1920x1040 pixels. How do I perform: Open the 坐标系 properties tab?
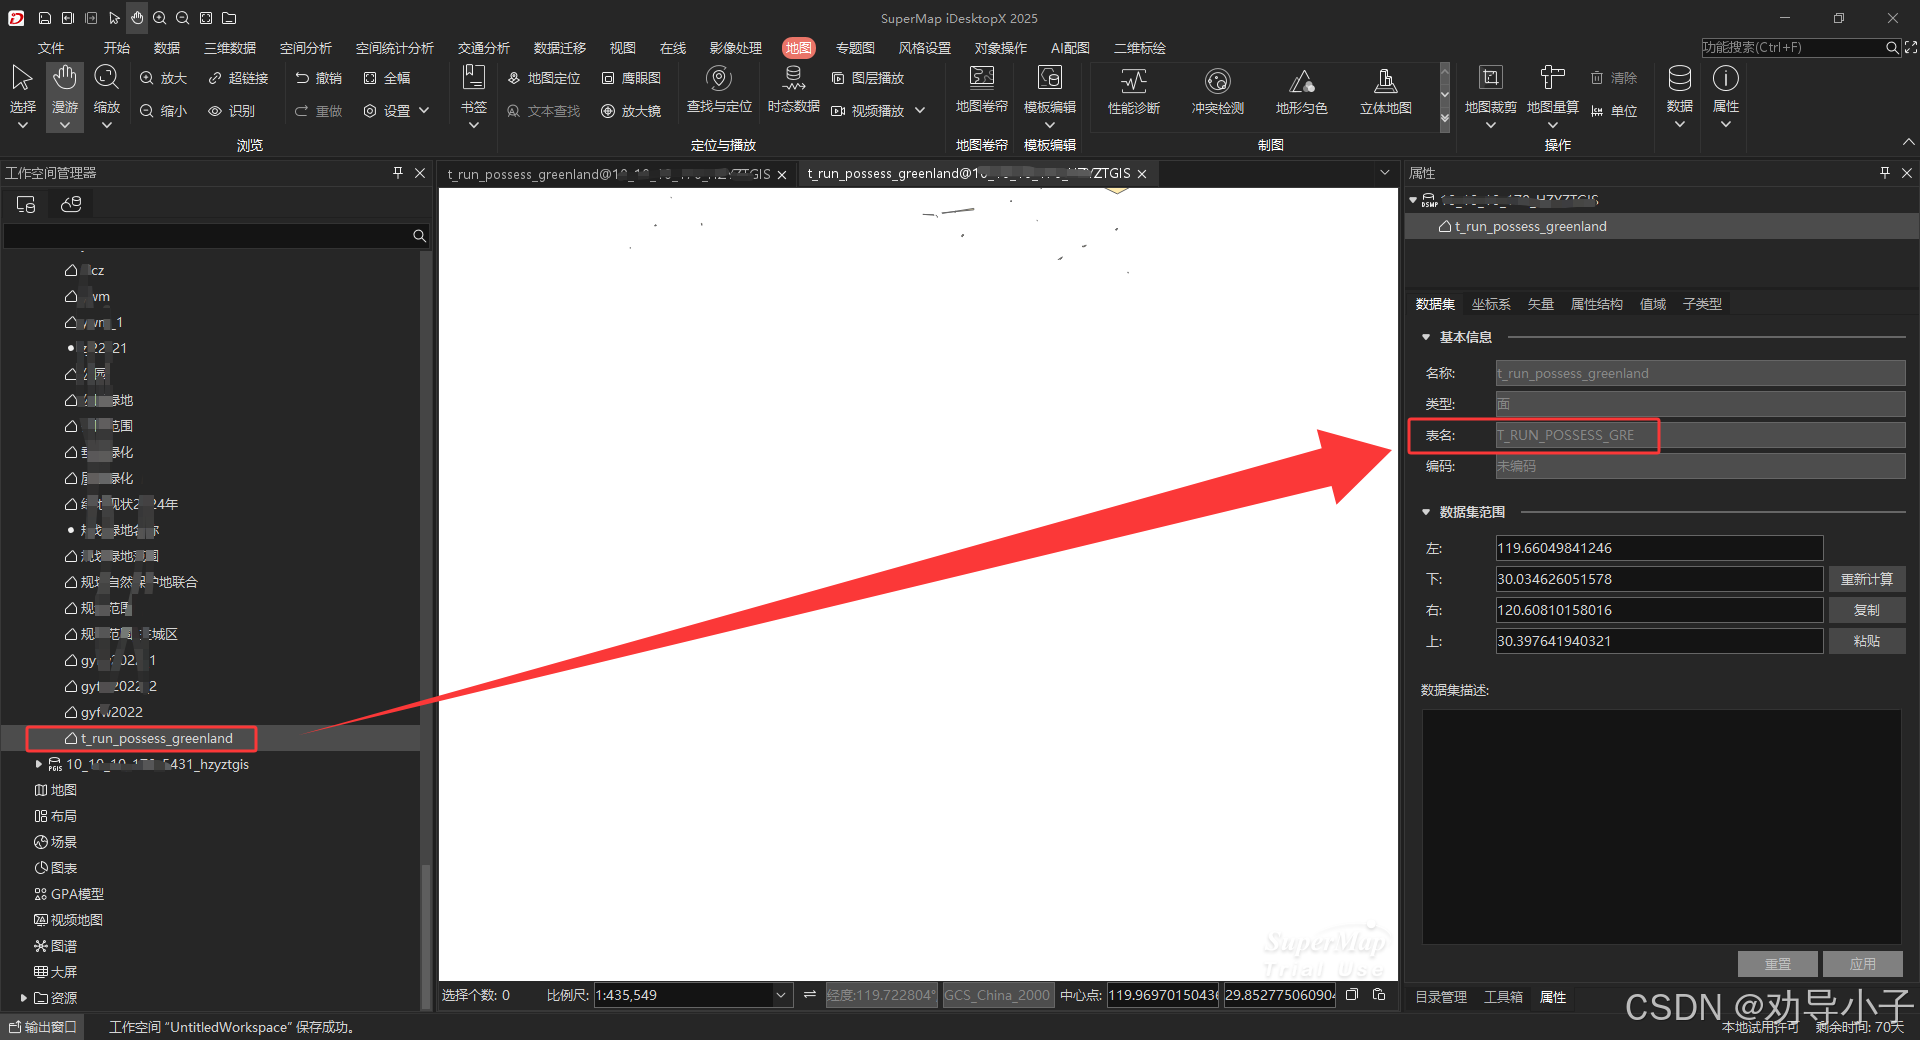pyautogui.click(x=1491, y=304)
